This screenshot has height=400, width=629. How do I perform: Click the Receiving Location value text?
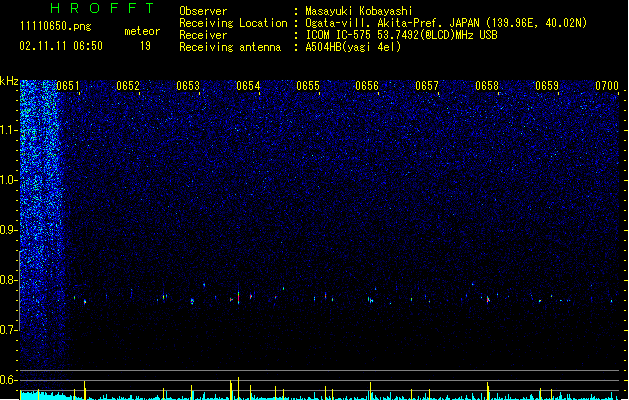pyautogui.click(x=446, y=23)
